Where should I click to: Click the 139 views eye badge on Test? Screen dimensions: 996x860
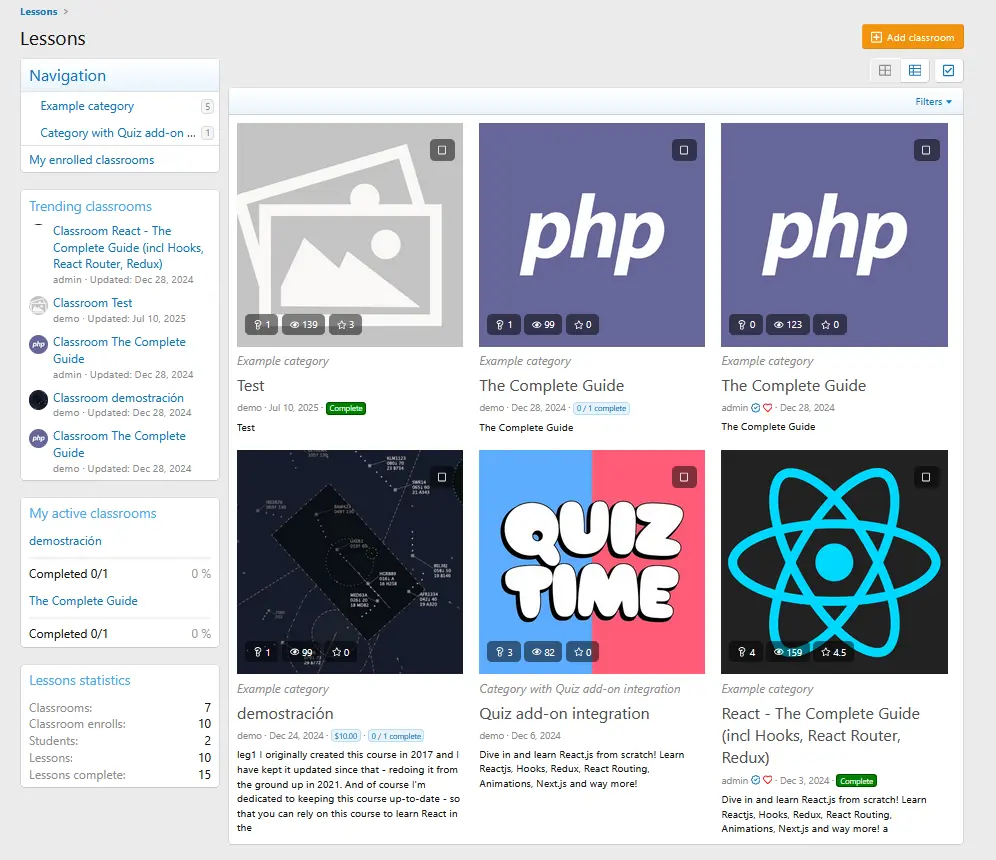click(x=303, y=324)
